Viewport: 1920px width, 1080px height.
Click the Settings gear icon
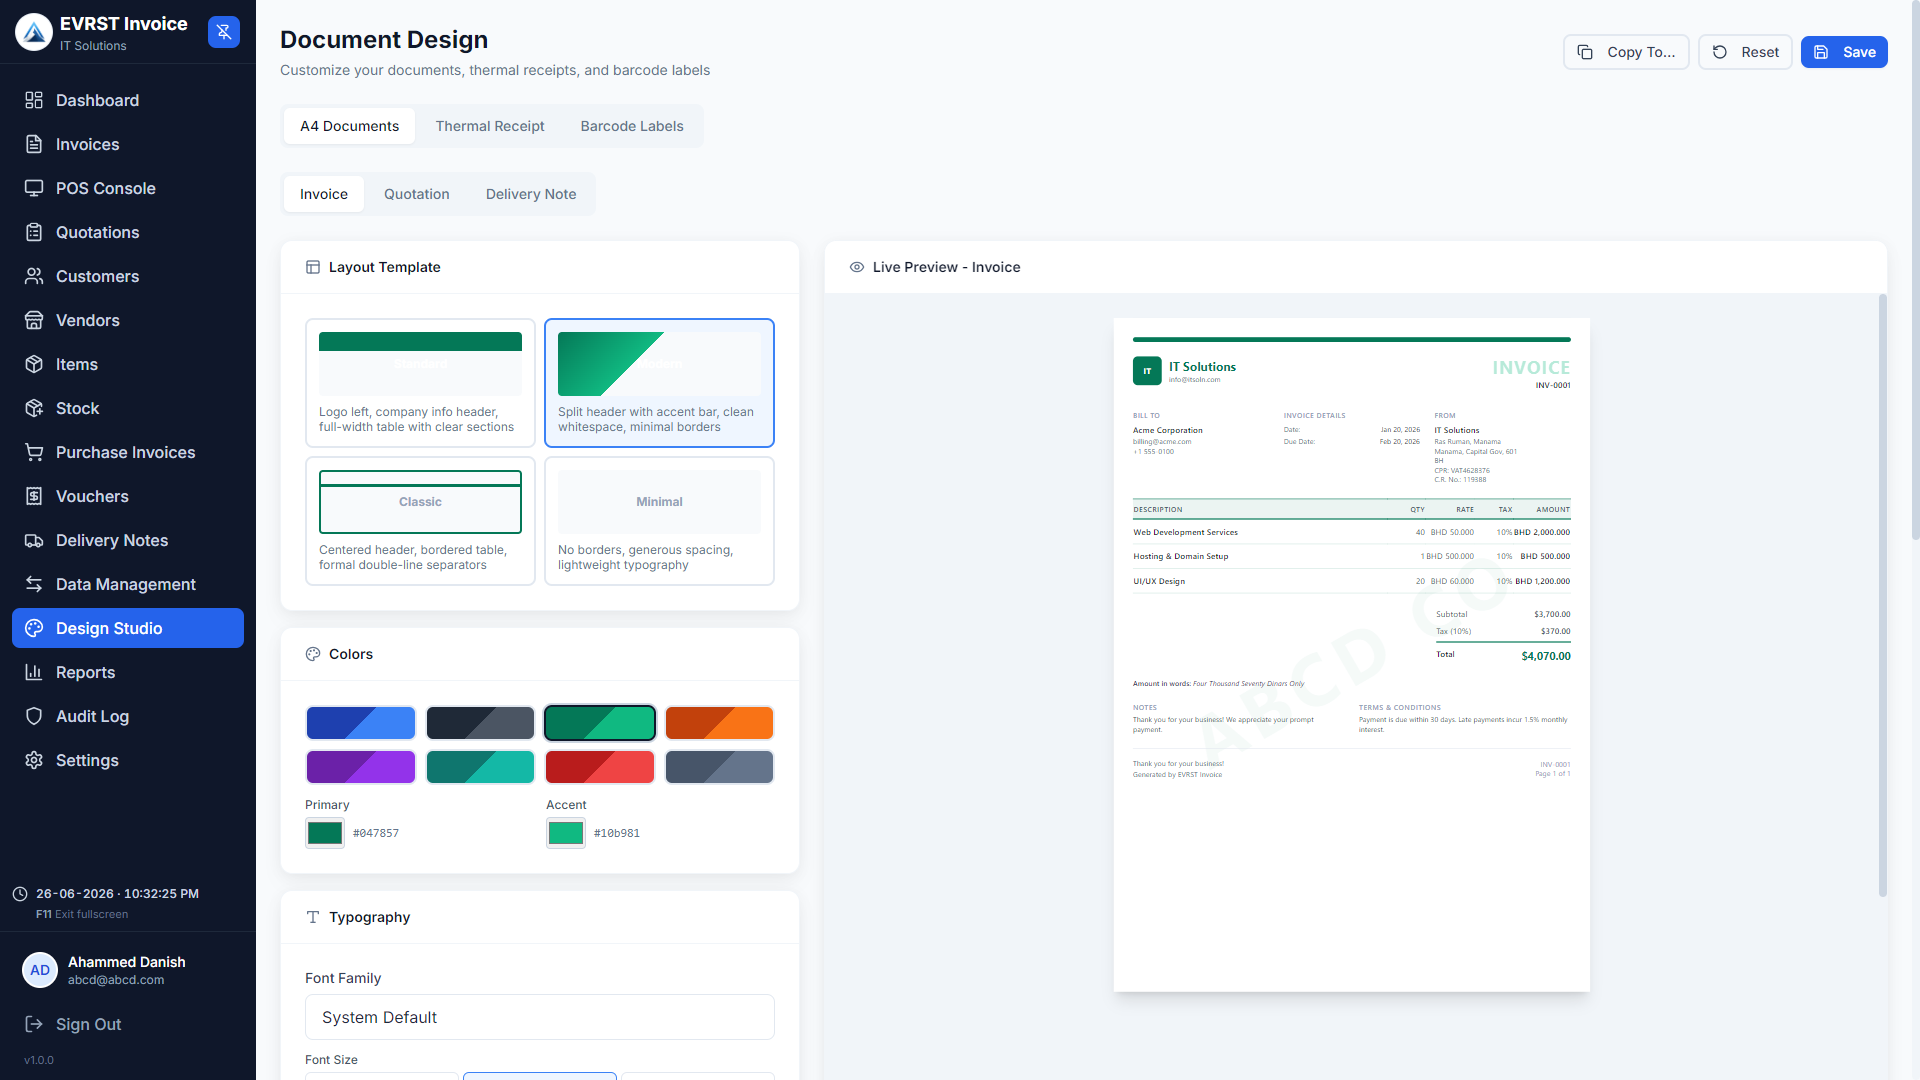coord(34,760)
